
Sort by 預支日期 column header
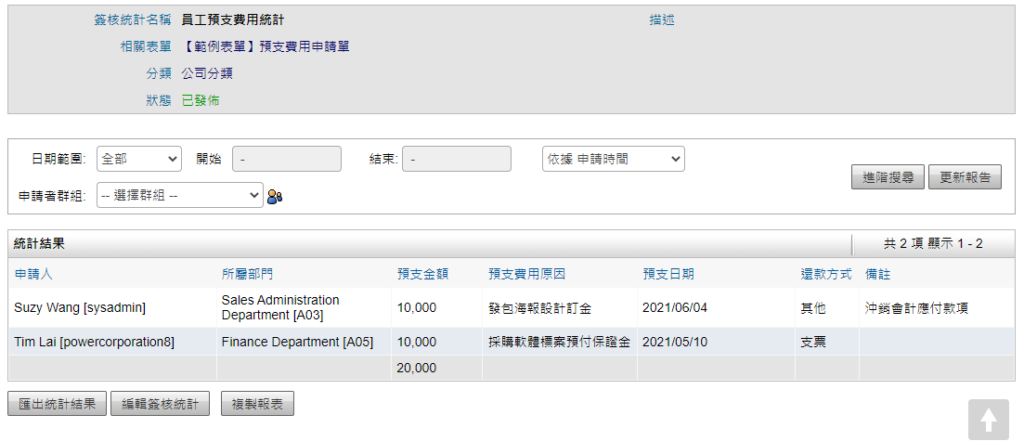click(668, 274)
